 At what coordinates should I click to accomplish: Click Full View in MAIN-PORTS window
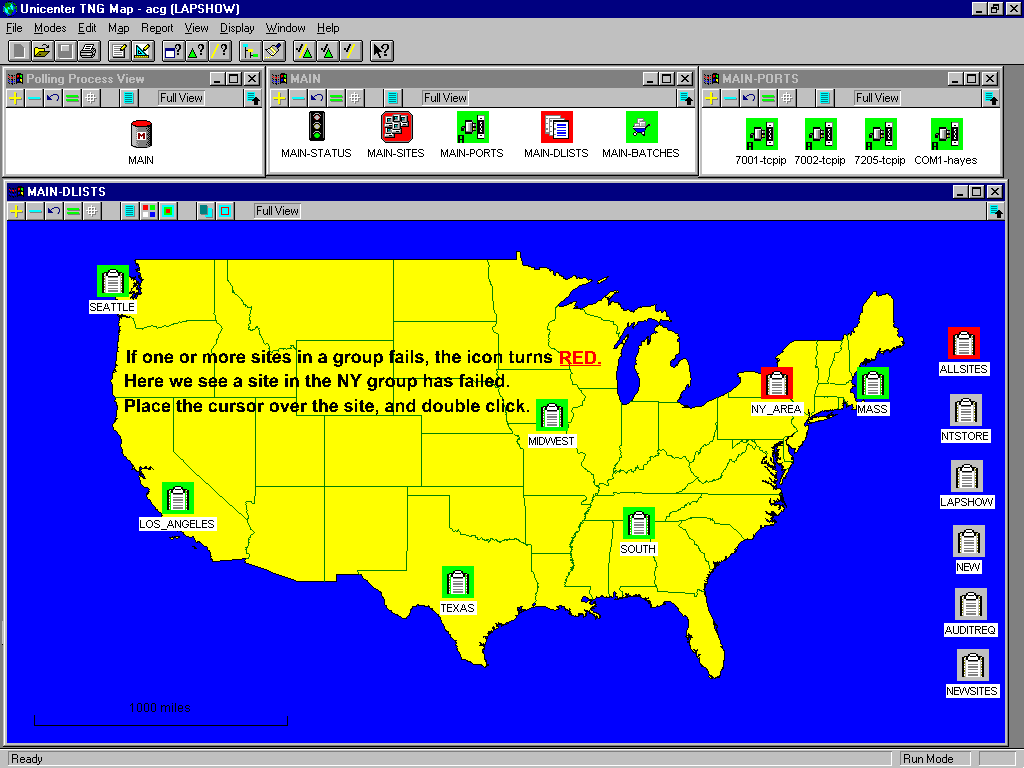point(877,98)
